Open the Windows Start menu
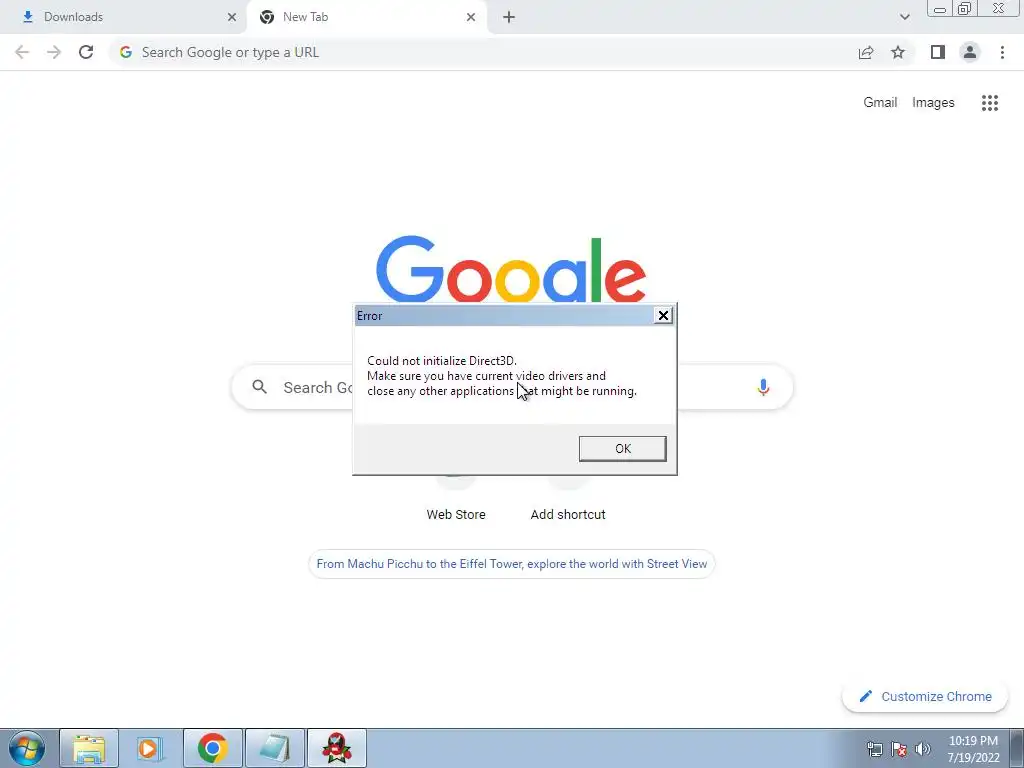 click(x=26, y=748)
